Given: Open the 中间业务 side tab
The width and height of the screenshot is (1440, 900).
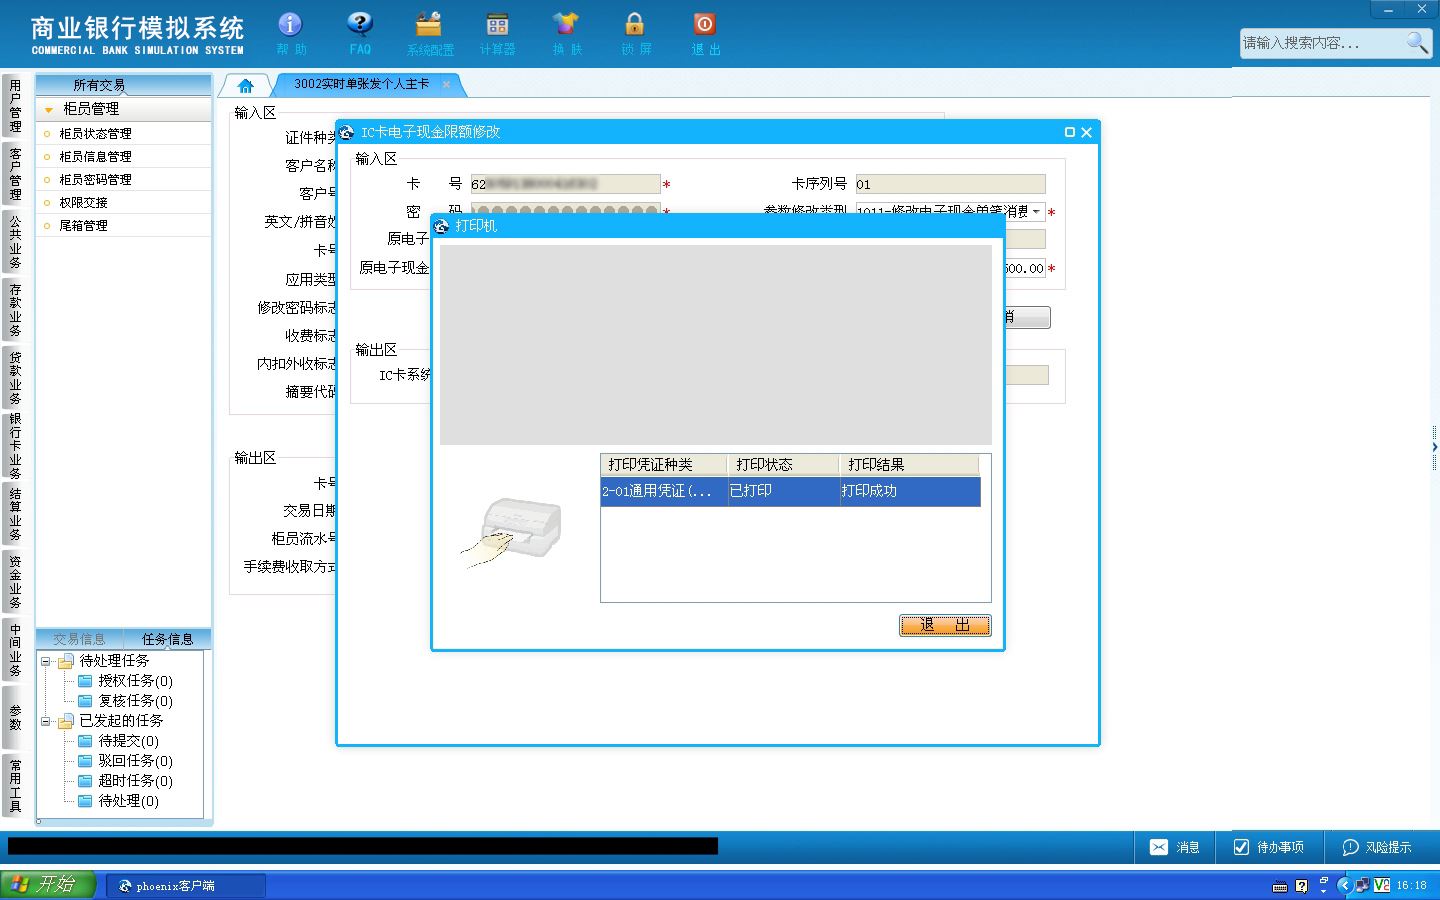Looking at the screenshot, I should (x=15, y=650).
